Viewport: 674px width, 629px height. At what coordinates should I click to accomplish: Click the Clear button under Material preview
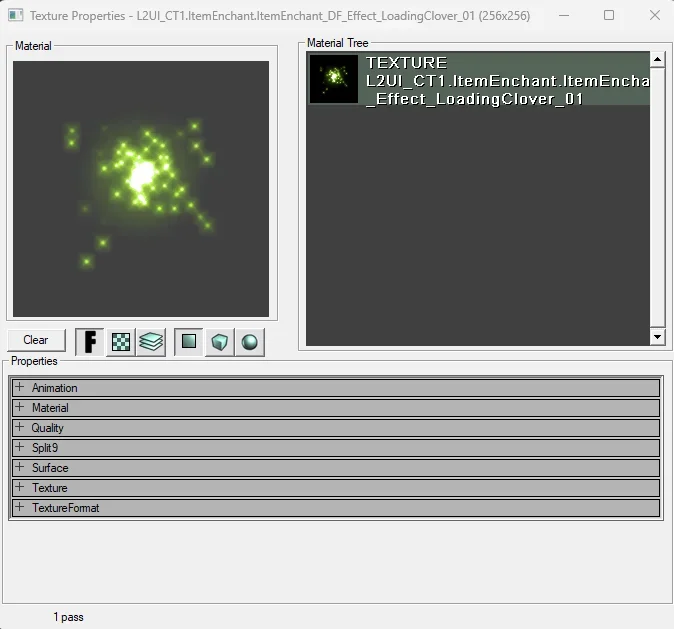36,340
